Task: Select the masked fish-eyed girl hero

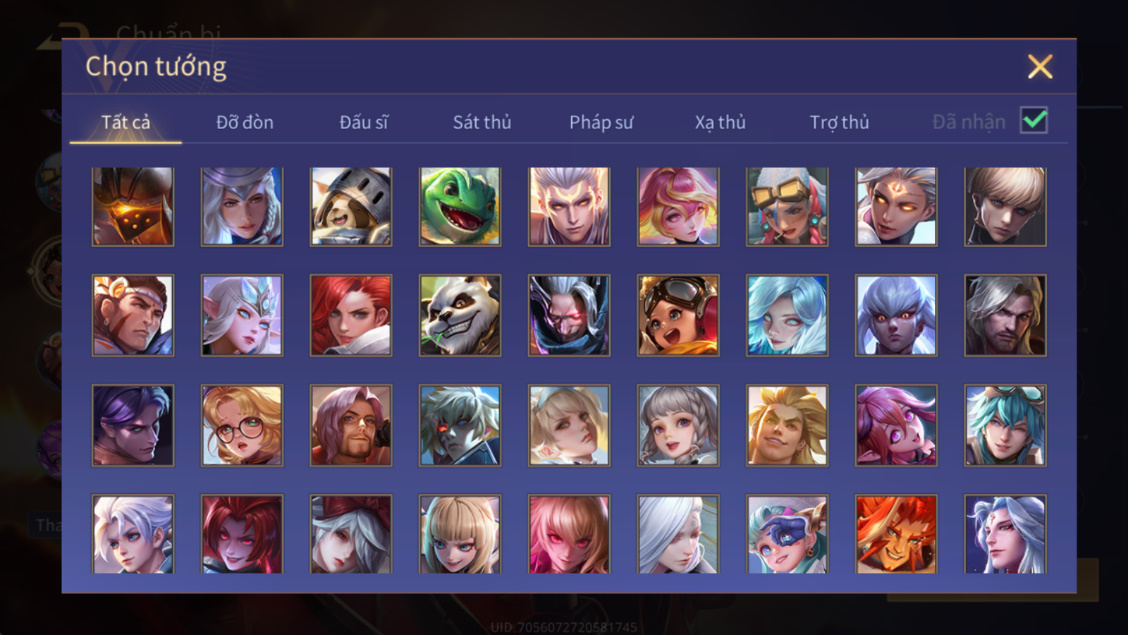Action: (x=787, y=534)
